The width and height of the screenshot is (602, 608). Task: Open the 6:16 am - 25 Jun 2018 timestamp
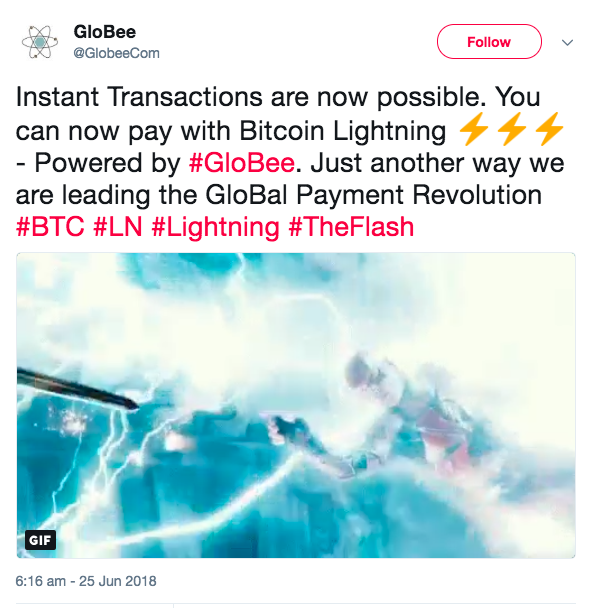[x=86, y=581]
